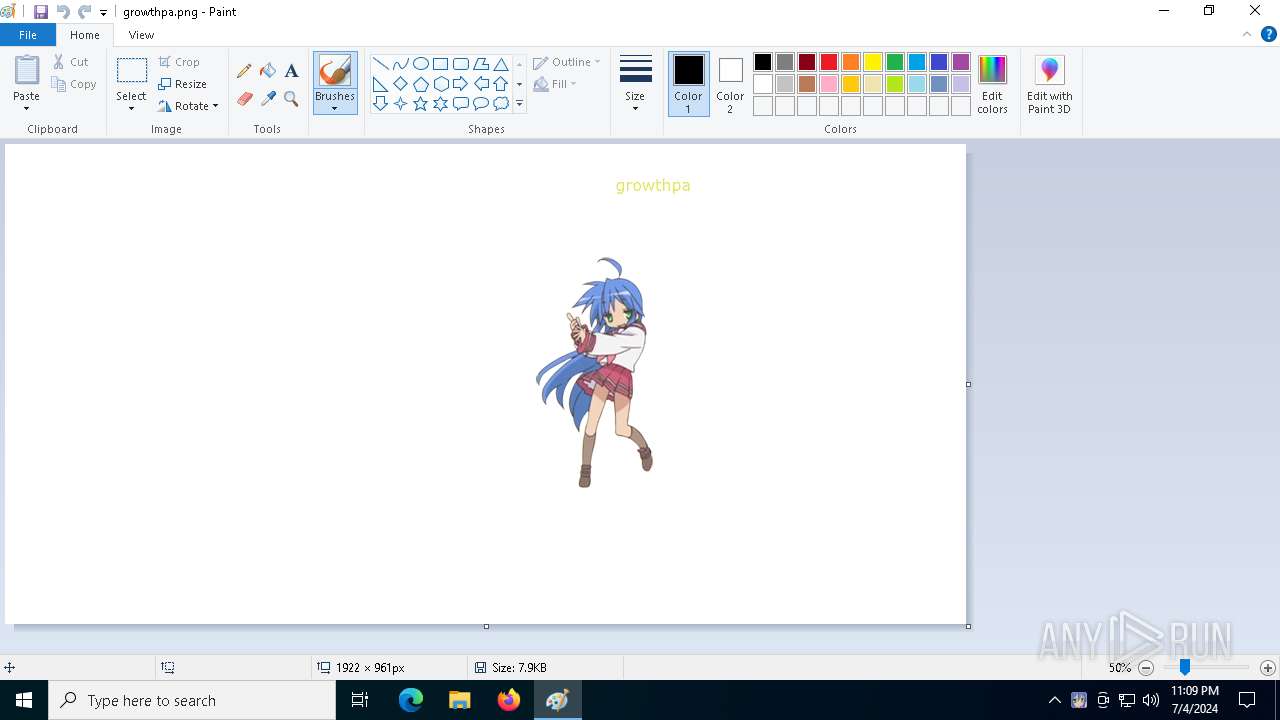This screenshot has width=1280, height=720.
Task: Choose the Triangle shape
Action: (501, 64)
